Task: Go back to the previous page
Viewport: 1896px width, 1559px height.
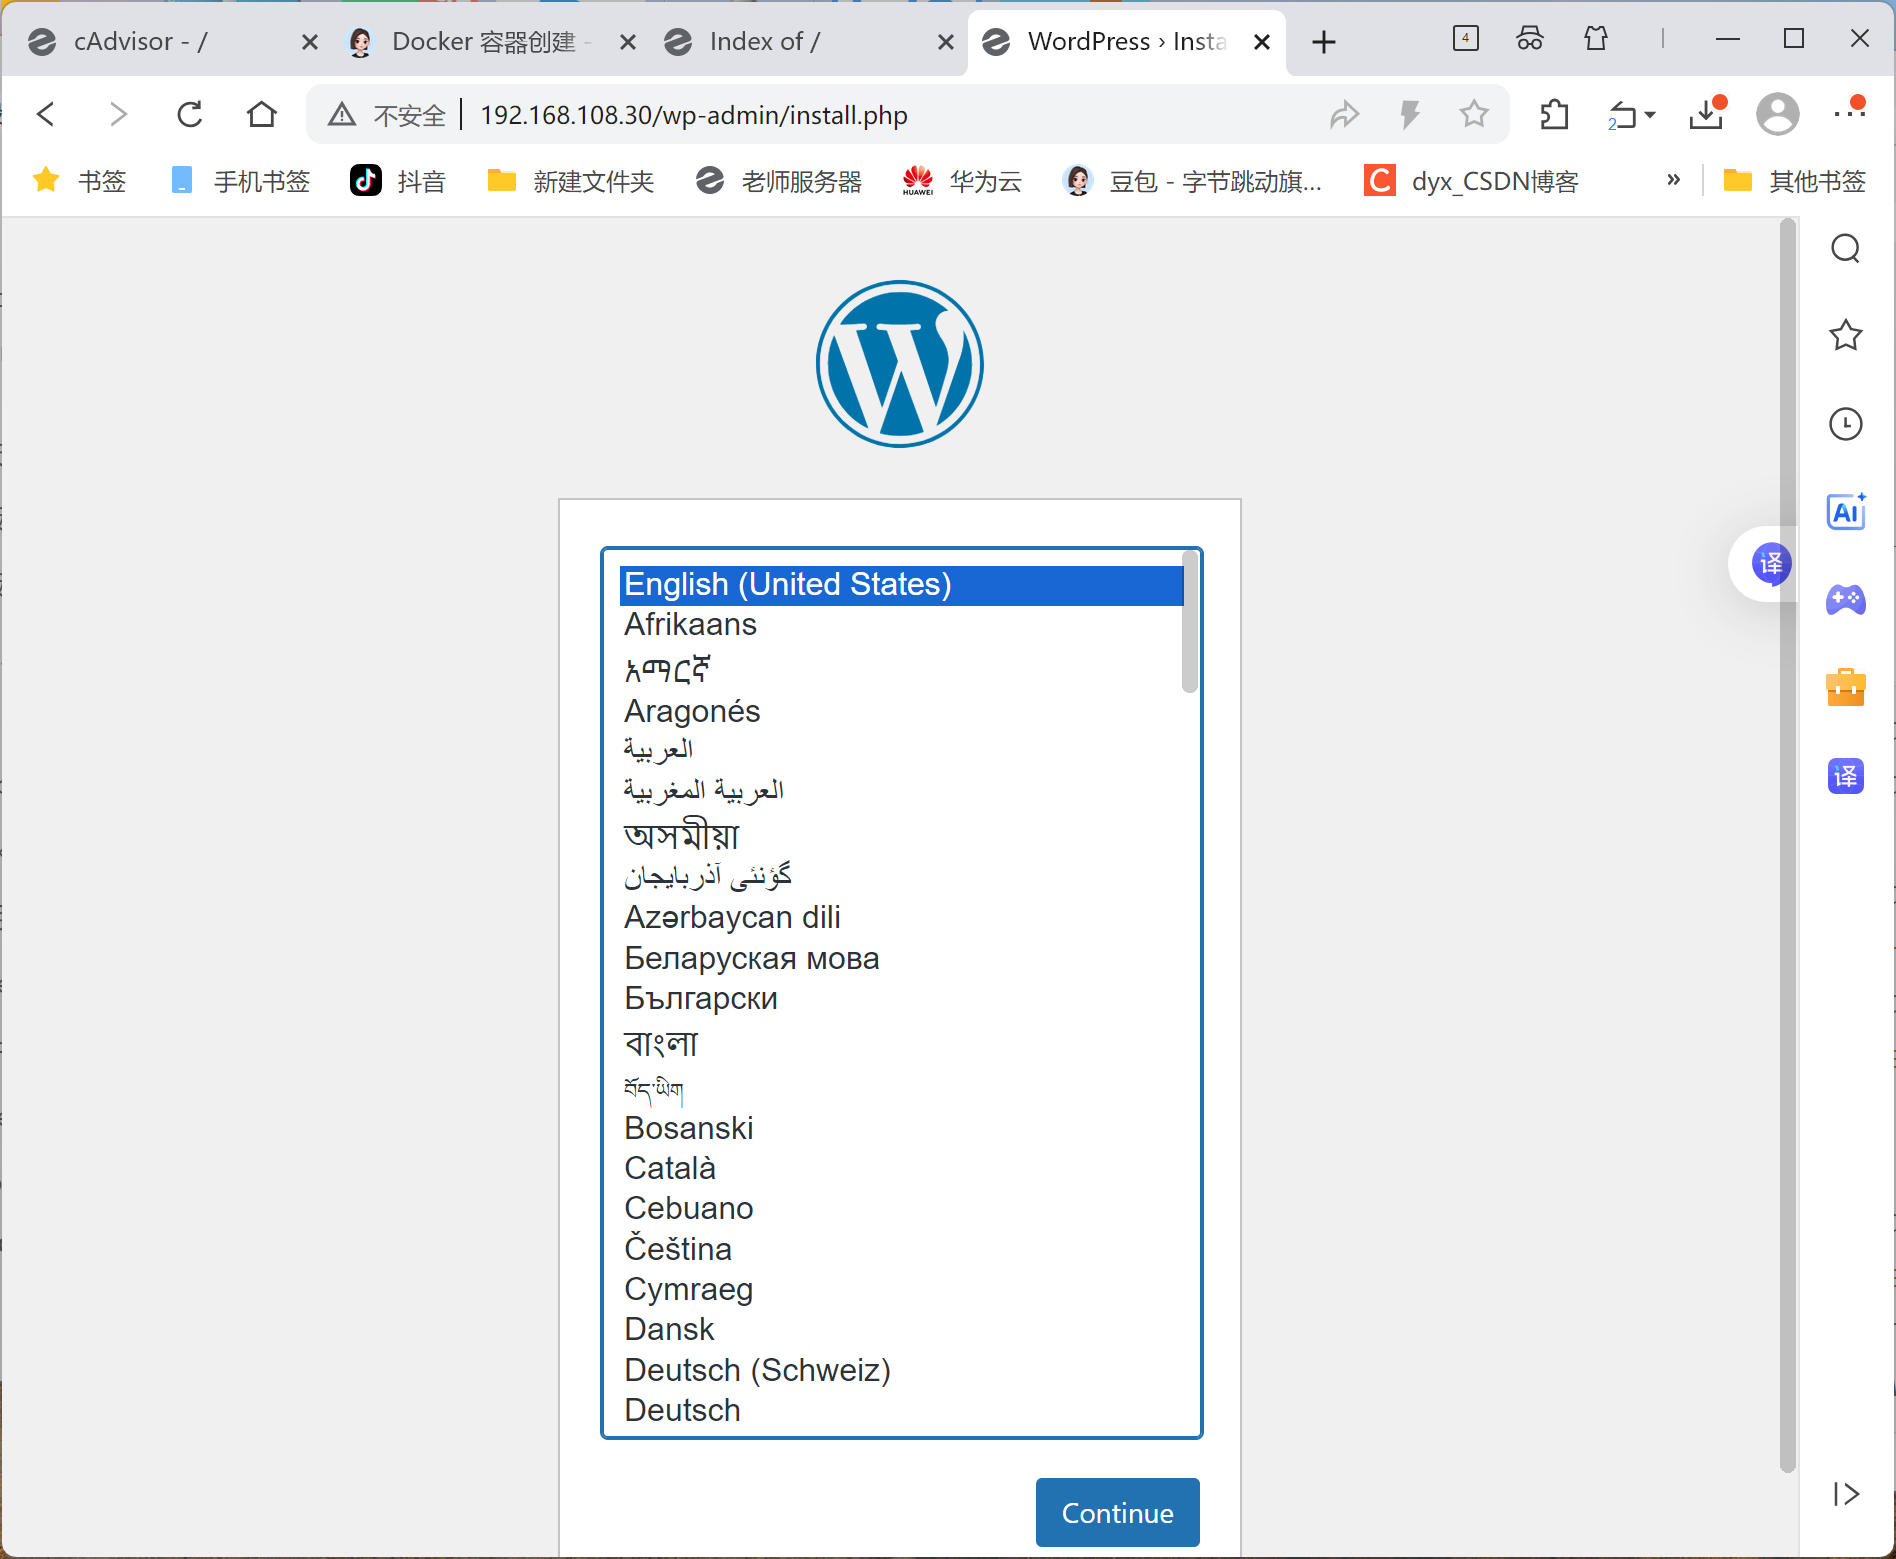Action: [x=46, y=114]
